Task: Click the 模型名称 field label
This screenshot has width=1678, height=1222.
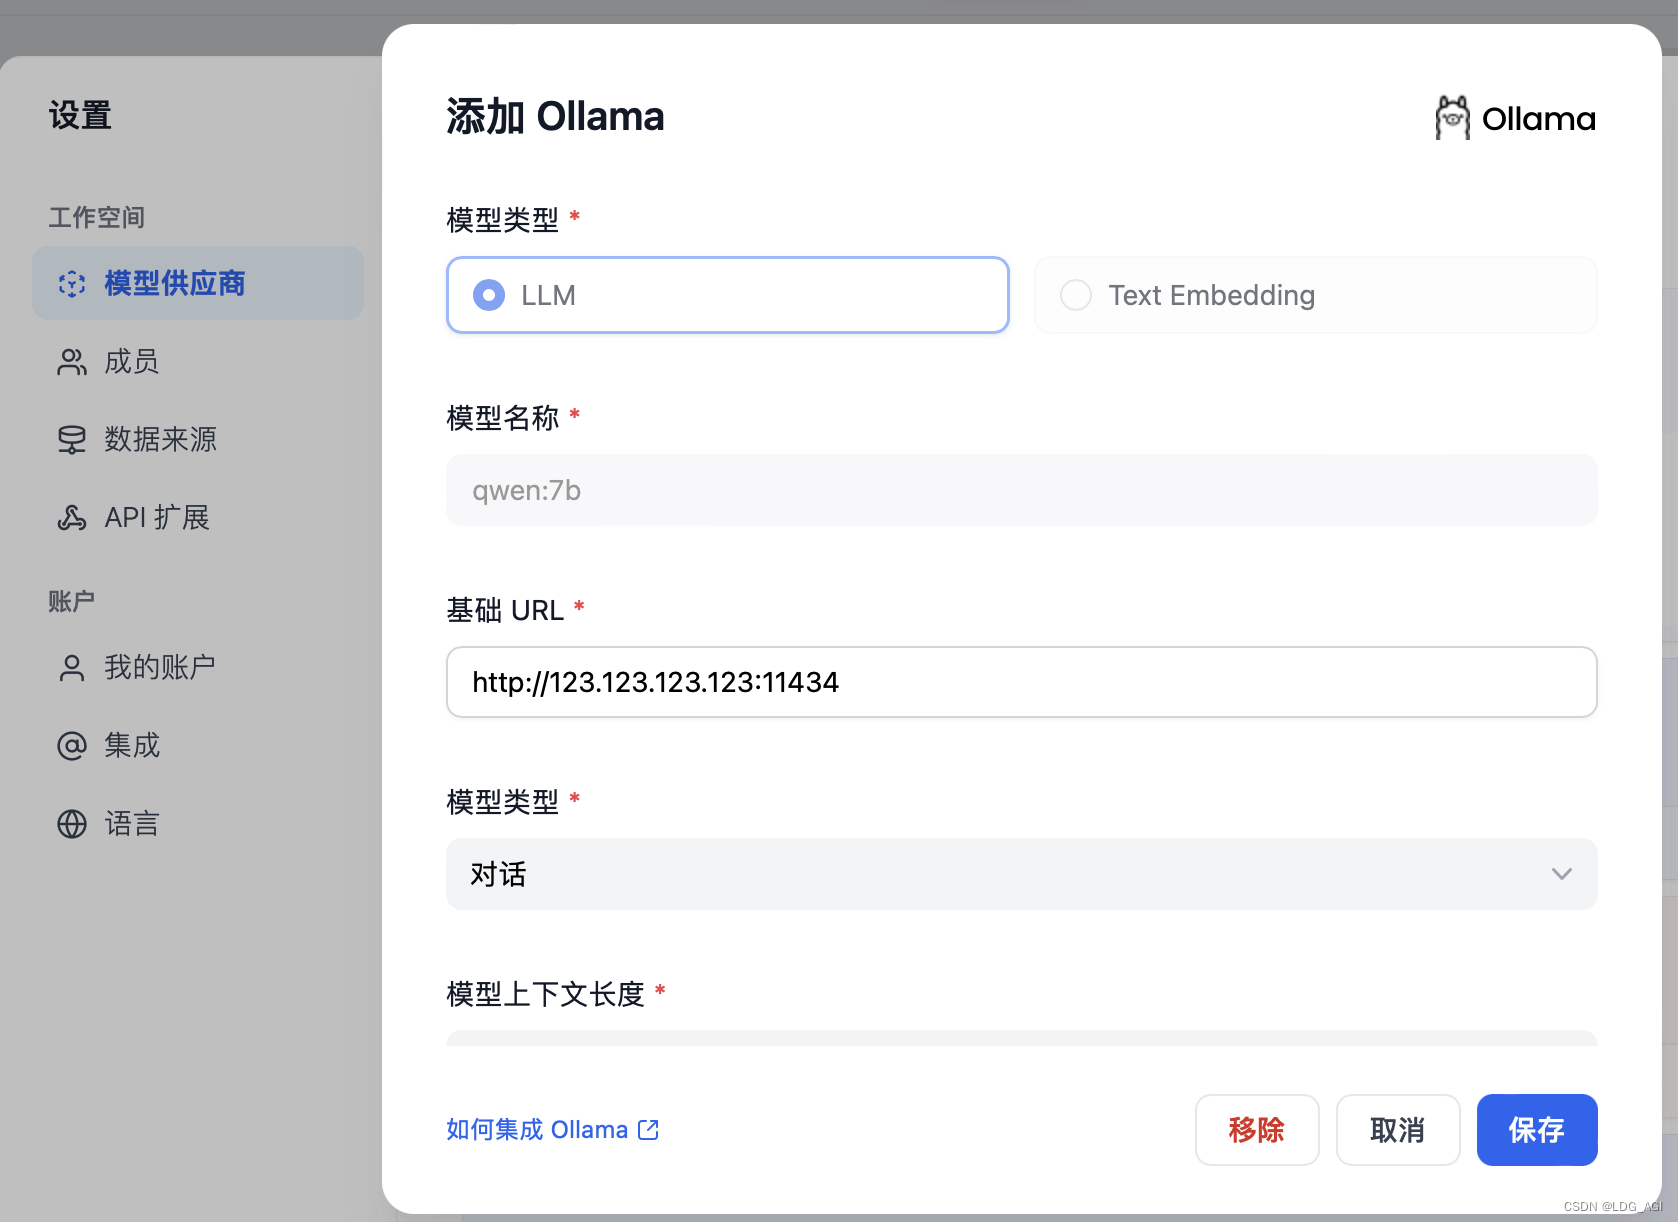Action: (503, 418)
